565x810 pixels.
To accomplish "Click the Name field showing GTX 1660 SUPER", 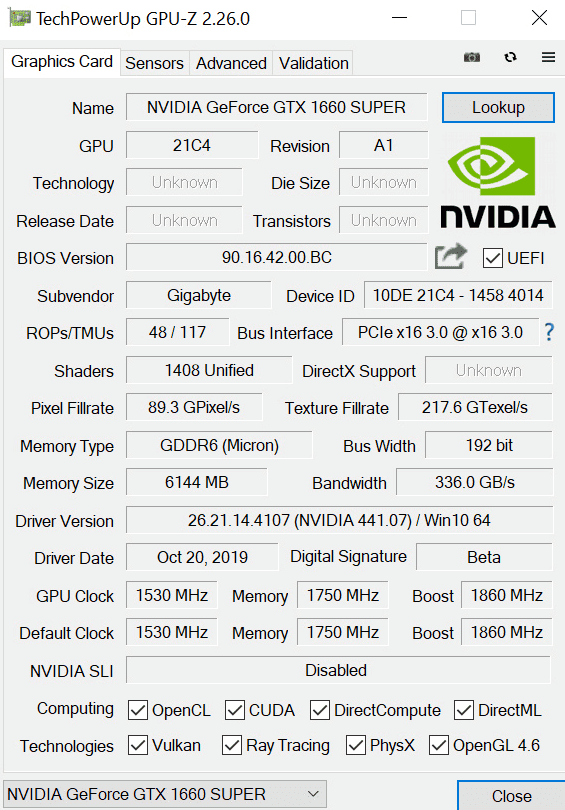I will 276,107.
